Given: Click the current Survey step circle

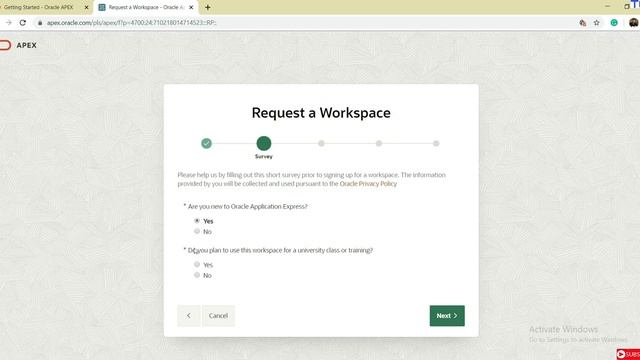Looking at the screenshot, I should pos(264,143).
